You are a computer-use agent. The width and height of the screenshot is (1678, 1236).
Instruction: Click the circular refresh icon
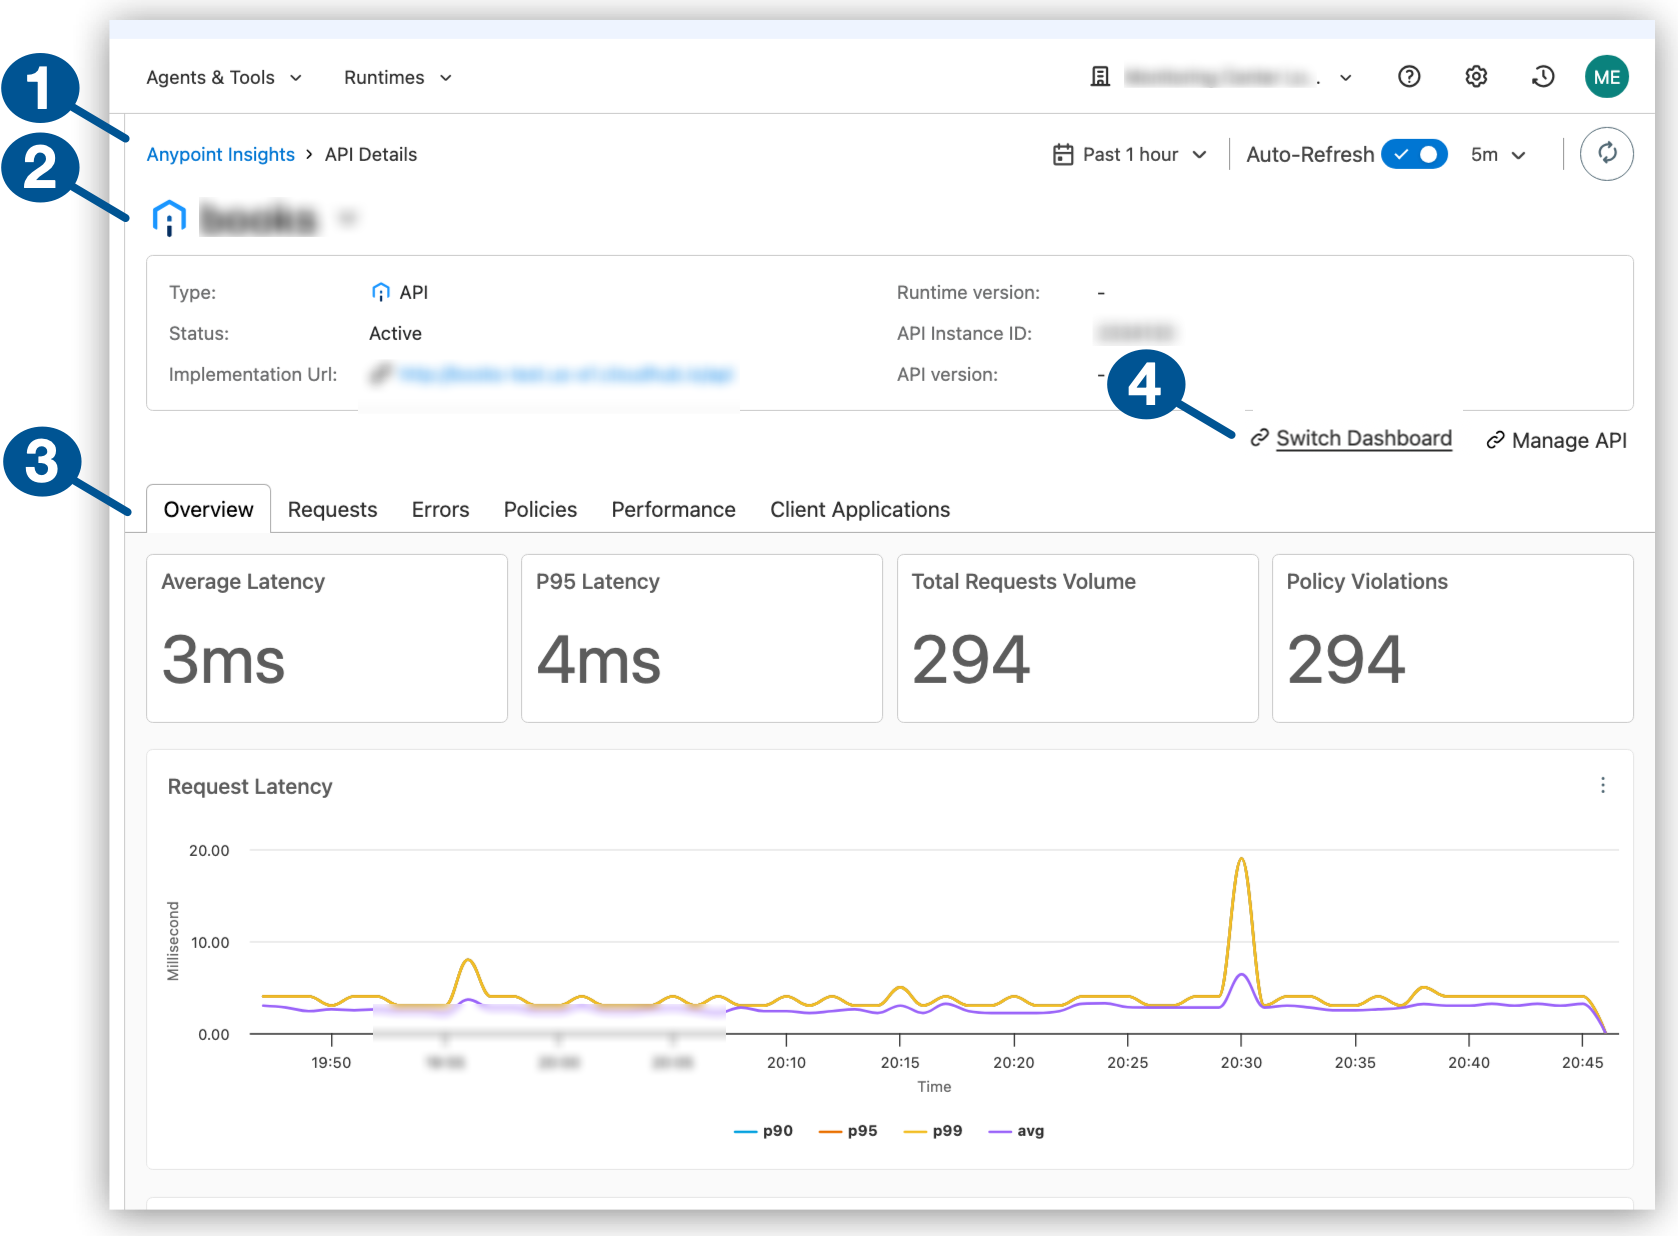[x=1606, y=154]
